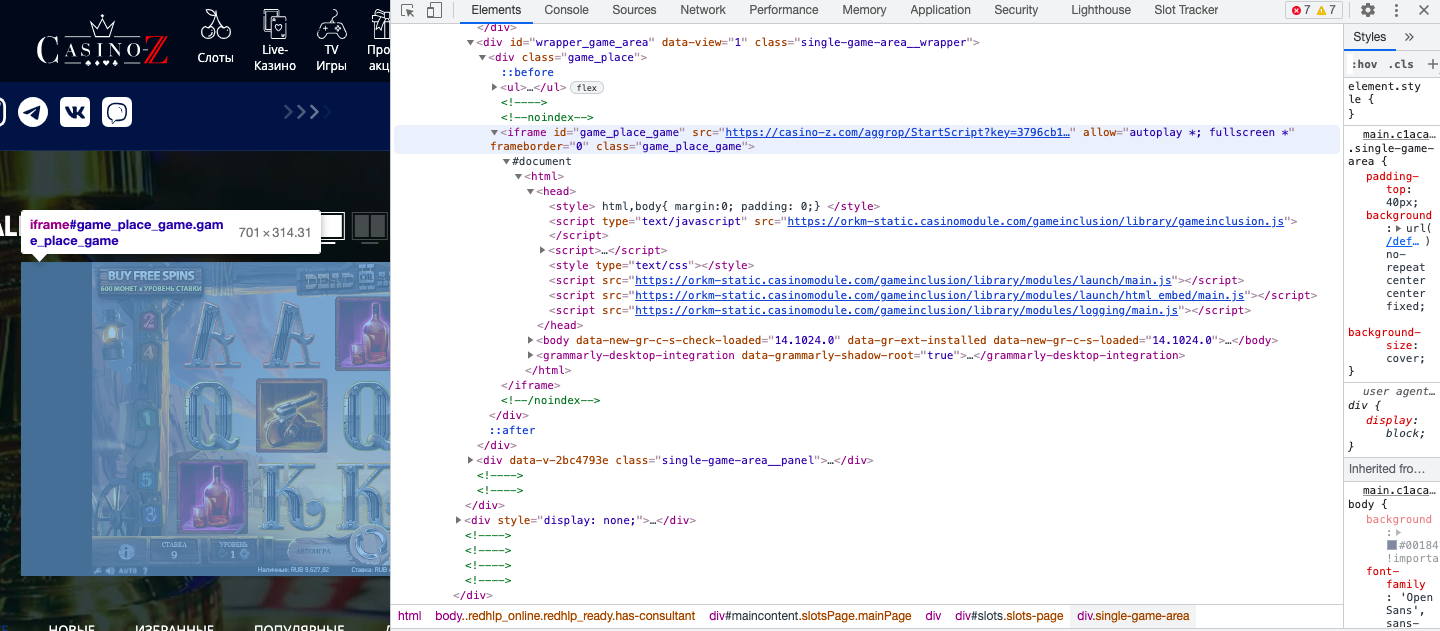The width and height of the screenshot is (1440, 631).
Task: Open the main.c1aca stylesheet link above .single-game-area
Action: (1401, 135)
